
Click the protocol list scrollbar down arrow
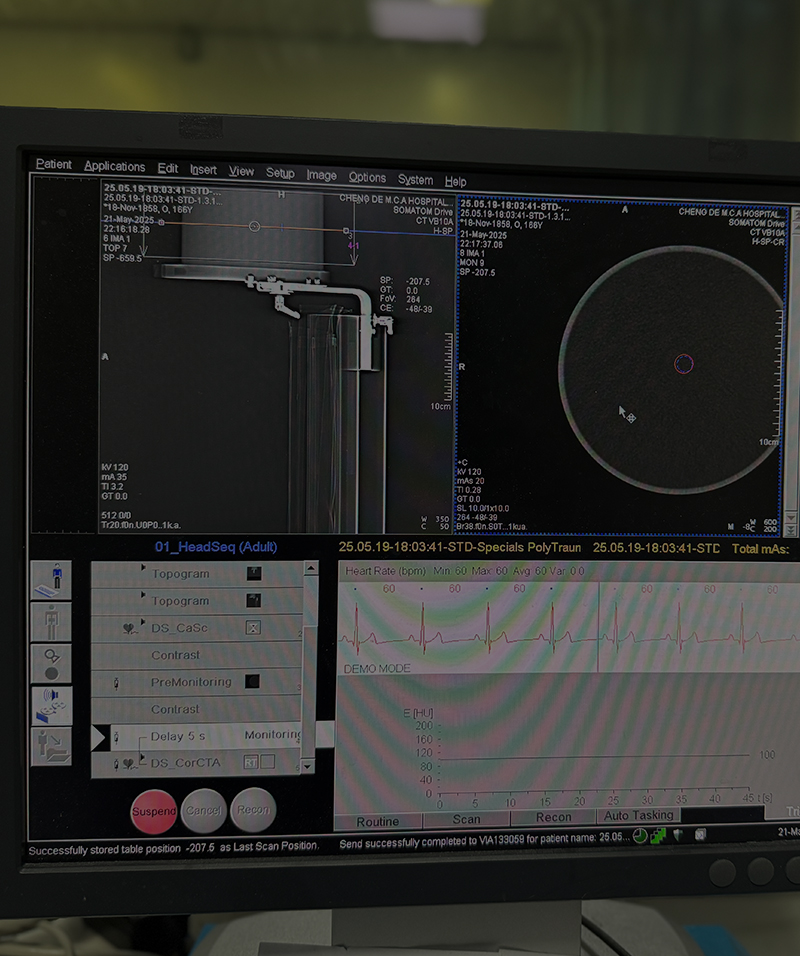tap(310, 765)
